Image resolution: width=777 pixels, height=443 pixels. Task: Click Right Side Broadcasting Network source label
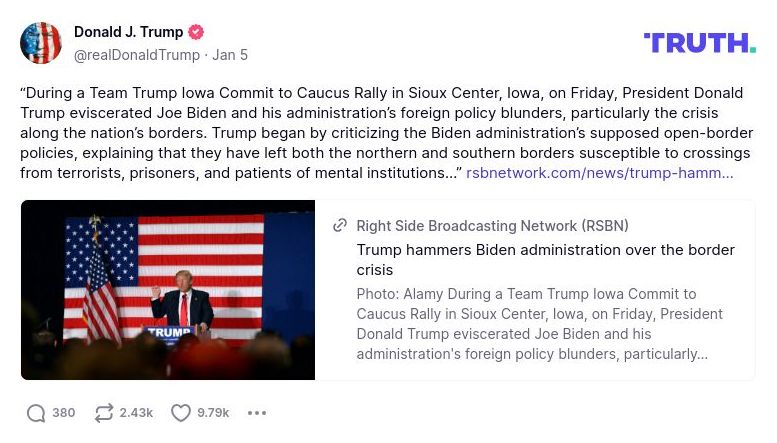[492, 226]
